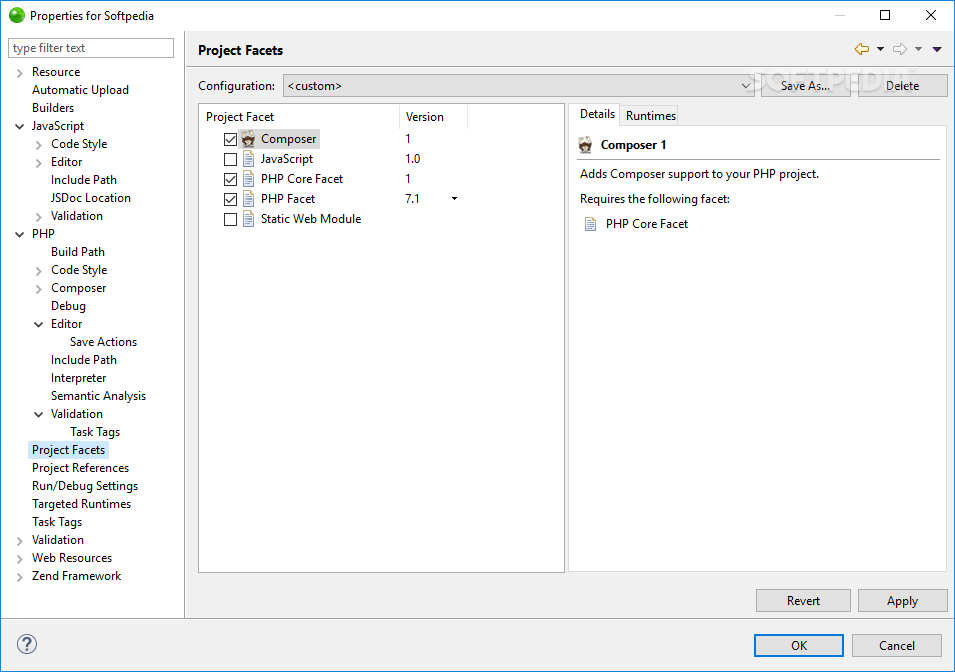The image size is (955, 672).
Task: Click the Composer facet icon in the list
Action: point(248,139)
